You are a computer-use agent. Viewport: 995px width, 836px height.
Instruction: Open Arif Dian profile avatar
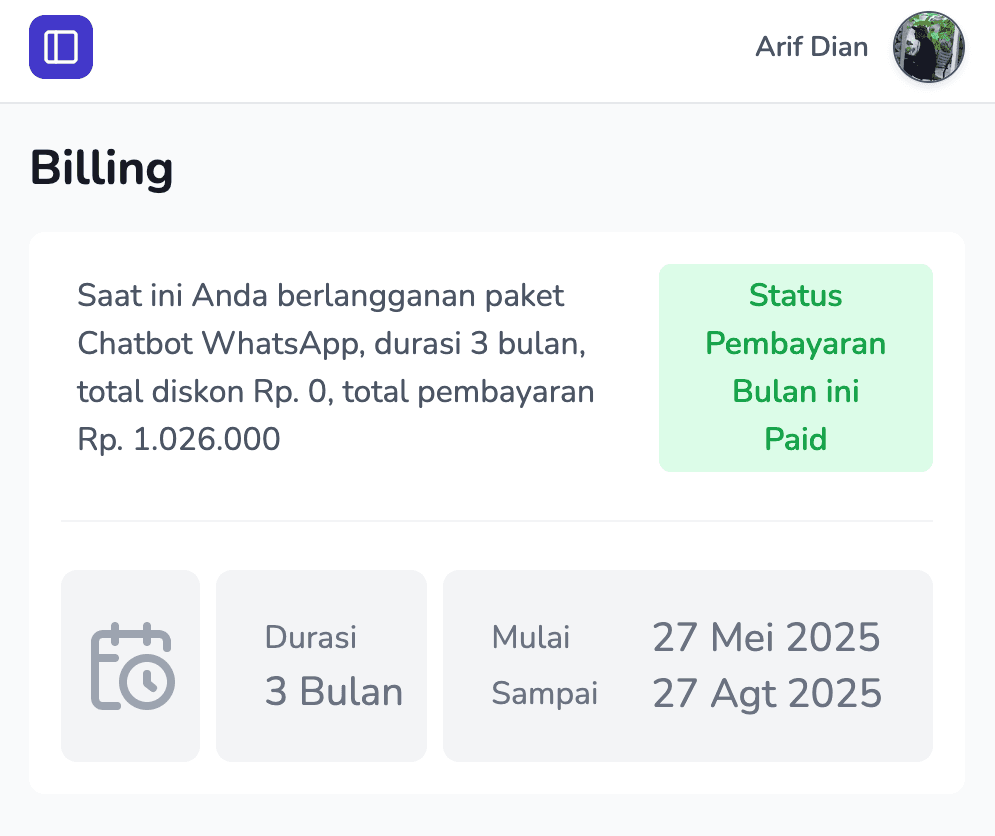tap(928, 47)
